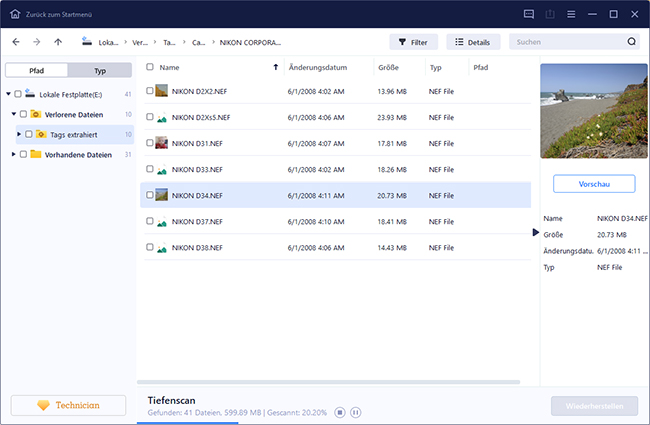Switch to the Pfad tab
650x425 pixels.
click(36, 70)
